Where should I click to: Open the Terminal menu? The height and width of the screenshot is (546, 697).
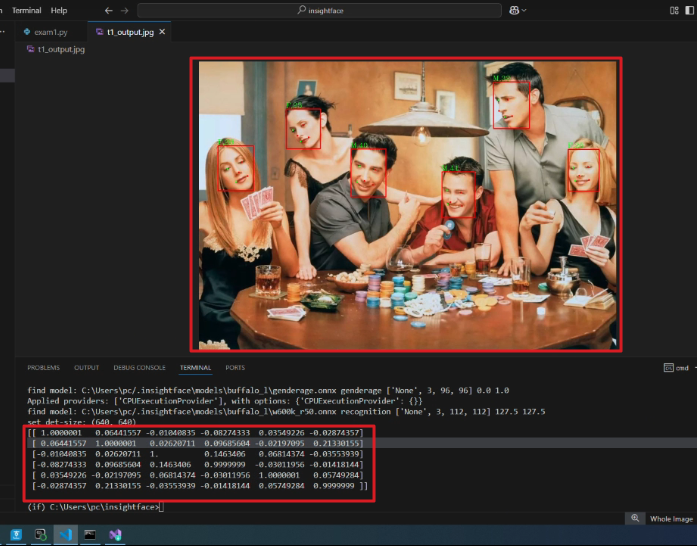pyautogui.click(x=26, y=10)
